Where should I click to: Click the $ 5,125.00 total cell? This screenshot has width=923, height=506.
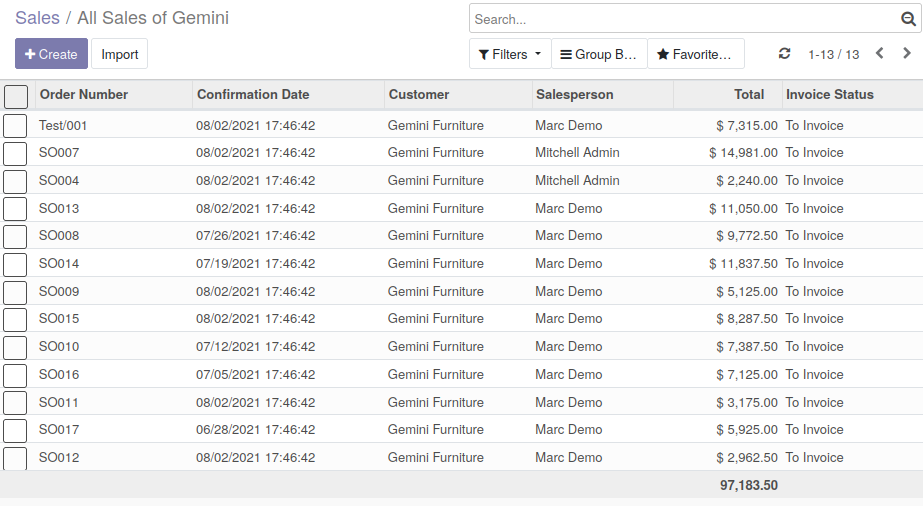pos(746,291)
